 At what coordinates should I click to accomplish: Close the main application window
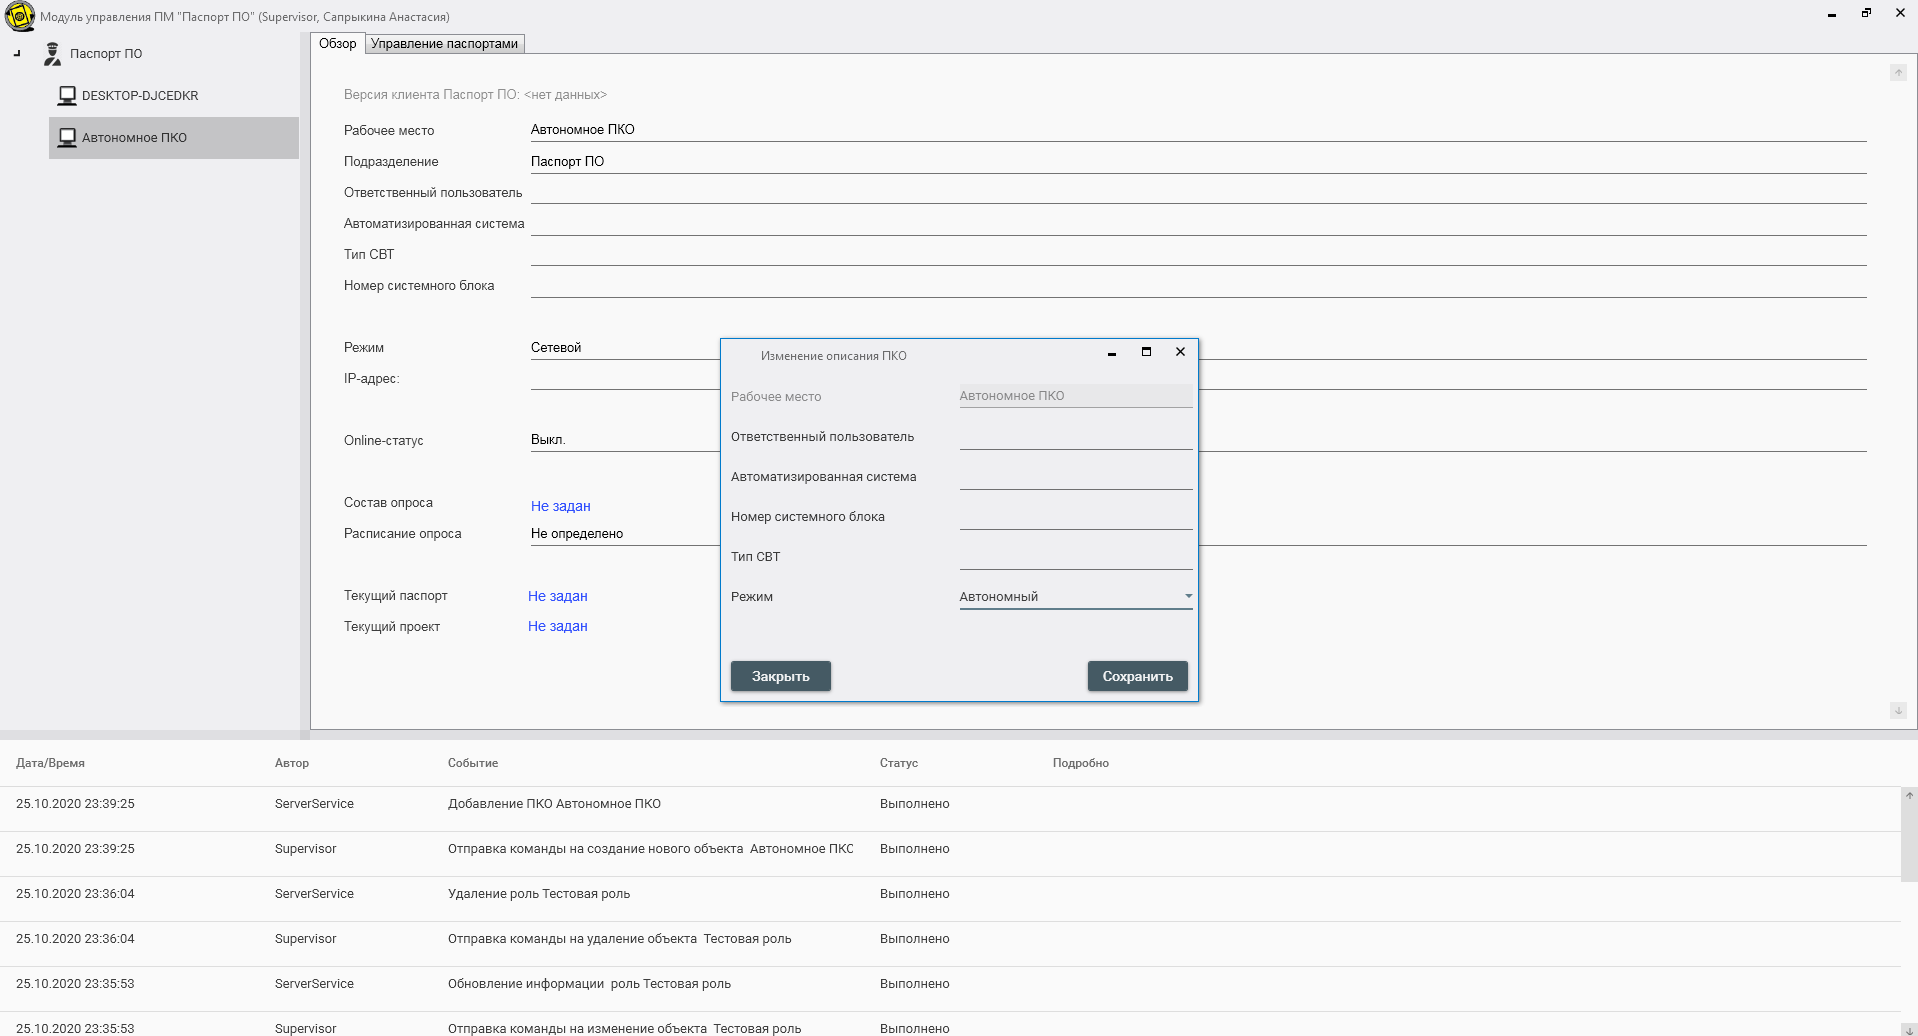(1900, 13)
